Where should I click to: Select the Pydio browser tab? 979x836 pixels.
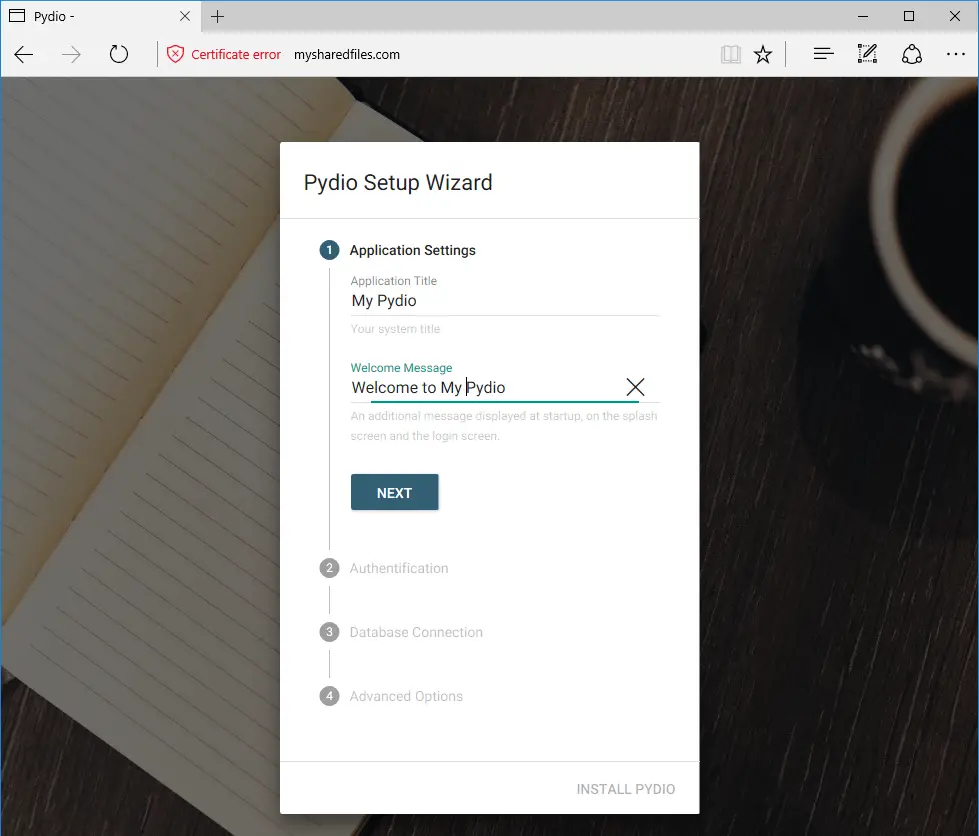(101, 16)
